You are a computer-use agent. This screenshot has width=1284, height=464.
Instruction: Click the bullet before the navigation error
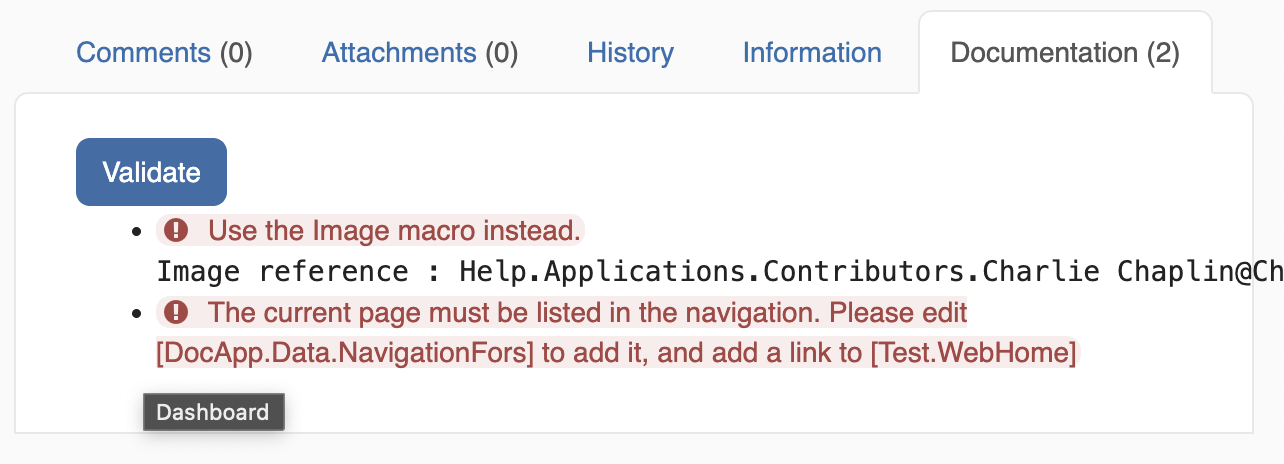(139, 315)
